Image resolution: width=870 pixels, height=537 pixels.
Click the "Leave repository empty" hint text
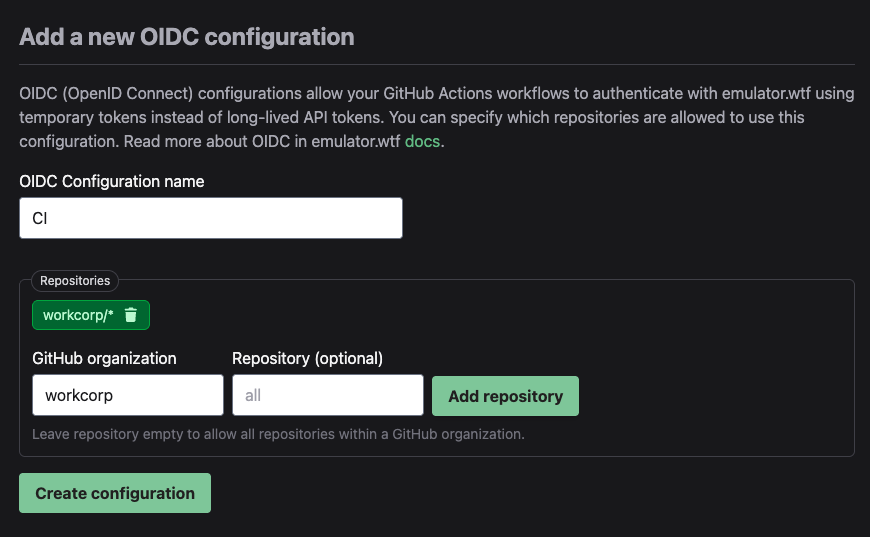pyautogui.click(x=278, y=434)
